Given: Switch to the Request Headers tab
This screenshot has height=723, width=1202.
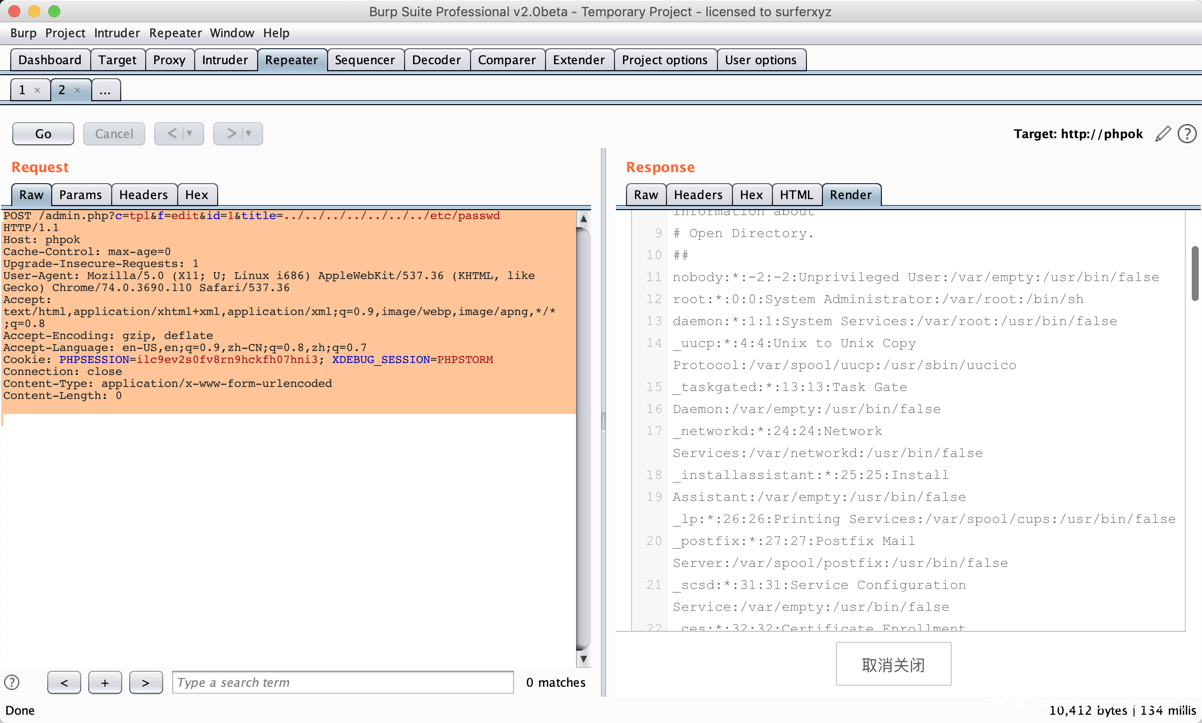Looking at the screenshot, I should click(144, 195).
